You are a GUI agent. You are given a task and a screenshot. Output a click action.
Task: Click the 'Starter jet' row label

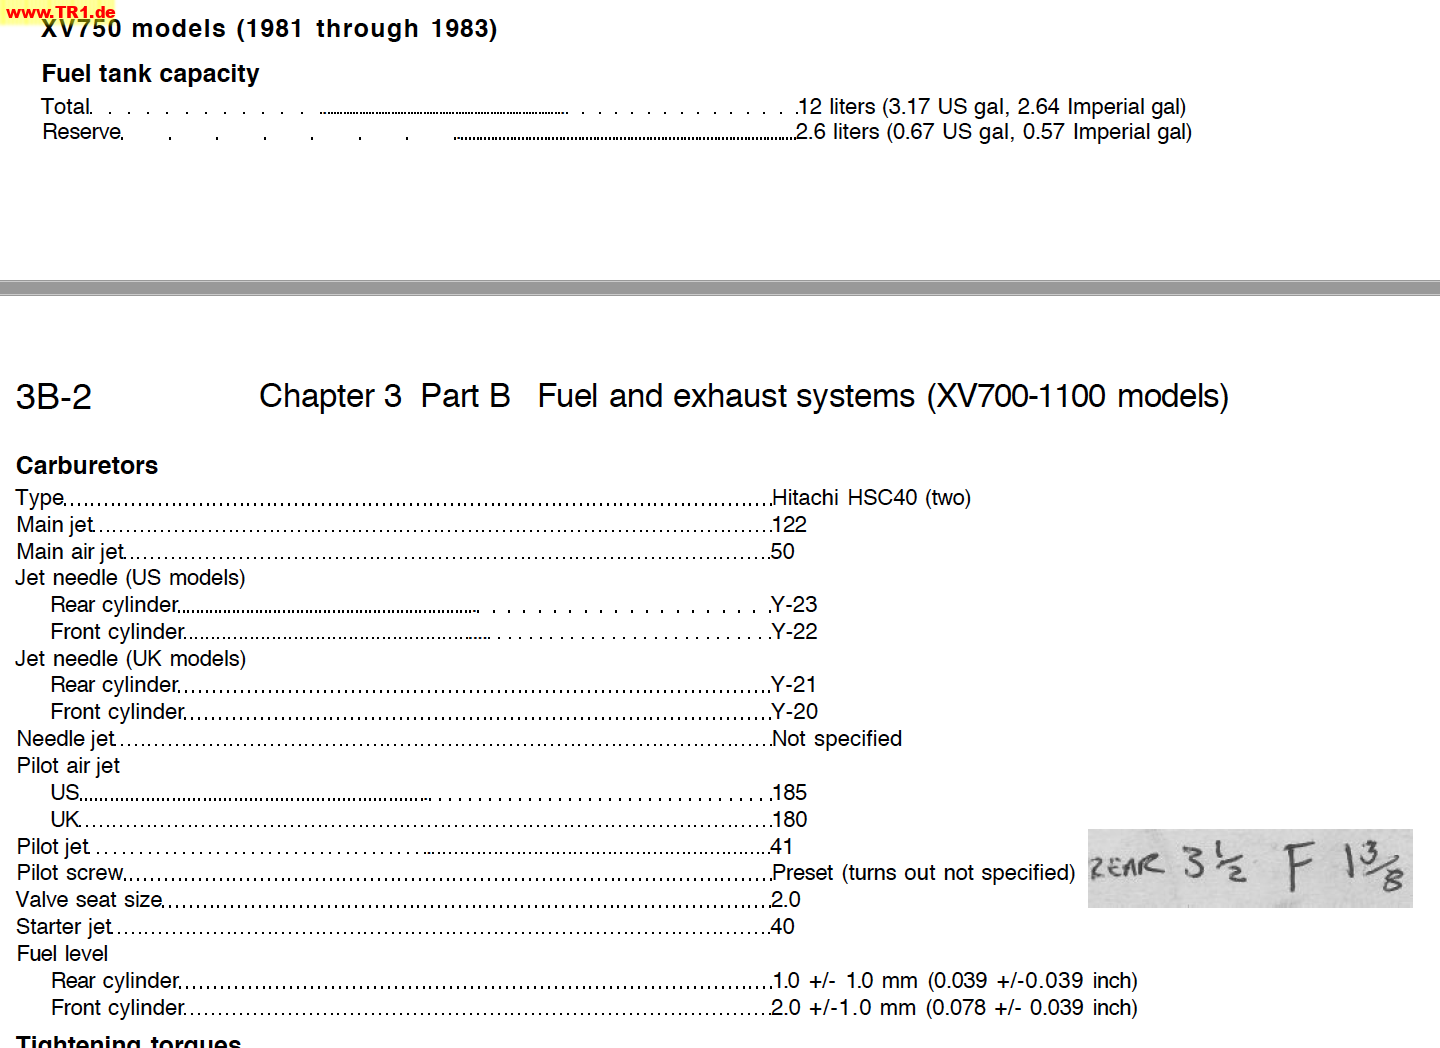[x=64, y=927]
